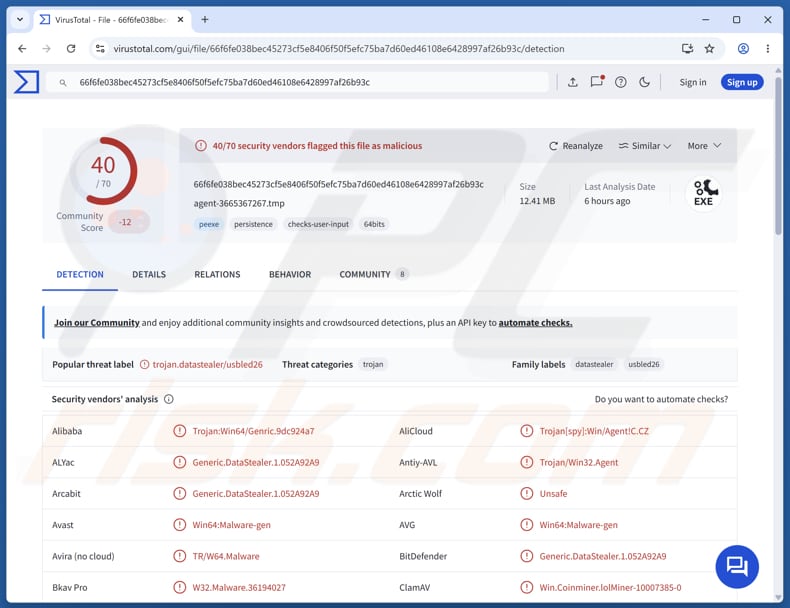The height and width of the screenshot is (608, 790).
Task: Open the Chrome three-dot menu
Action: [x=767, y=48]
